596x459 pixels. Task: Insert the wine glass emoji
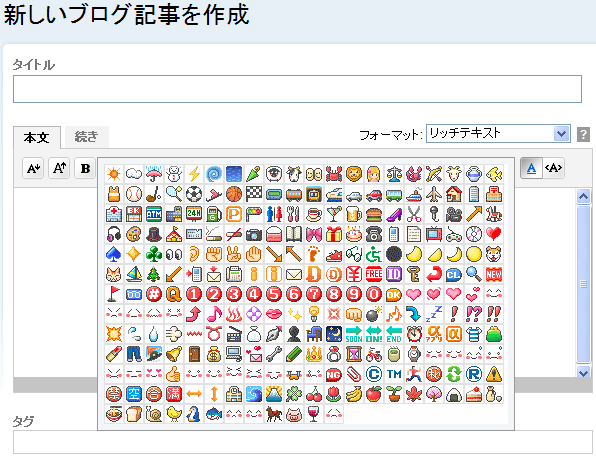pos(314,414)
